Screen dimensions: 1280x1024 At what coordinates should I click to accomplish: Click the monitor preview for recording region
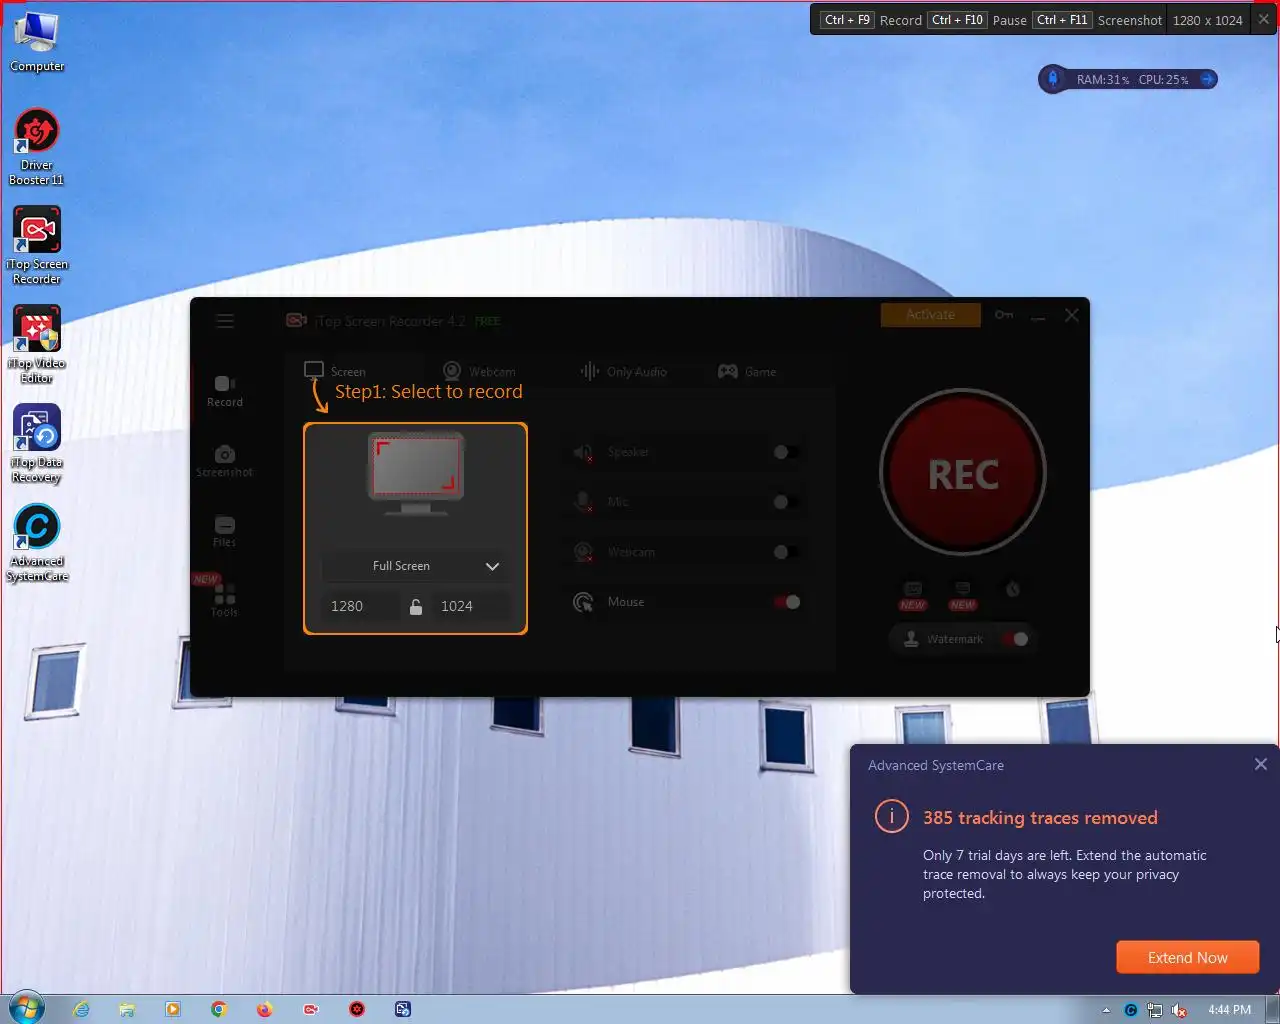click(x=416, y=472)
